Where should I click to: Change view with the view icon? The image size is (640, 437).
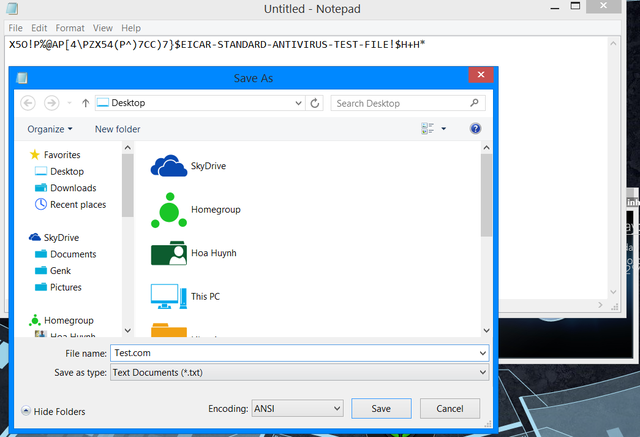(x=427, y=129)
